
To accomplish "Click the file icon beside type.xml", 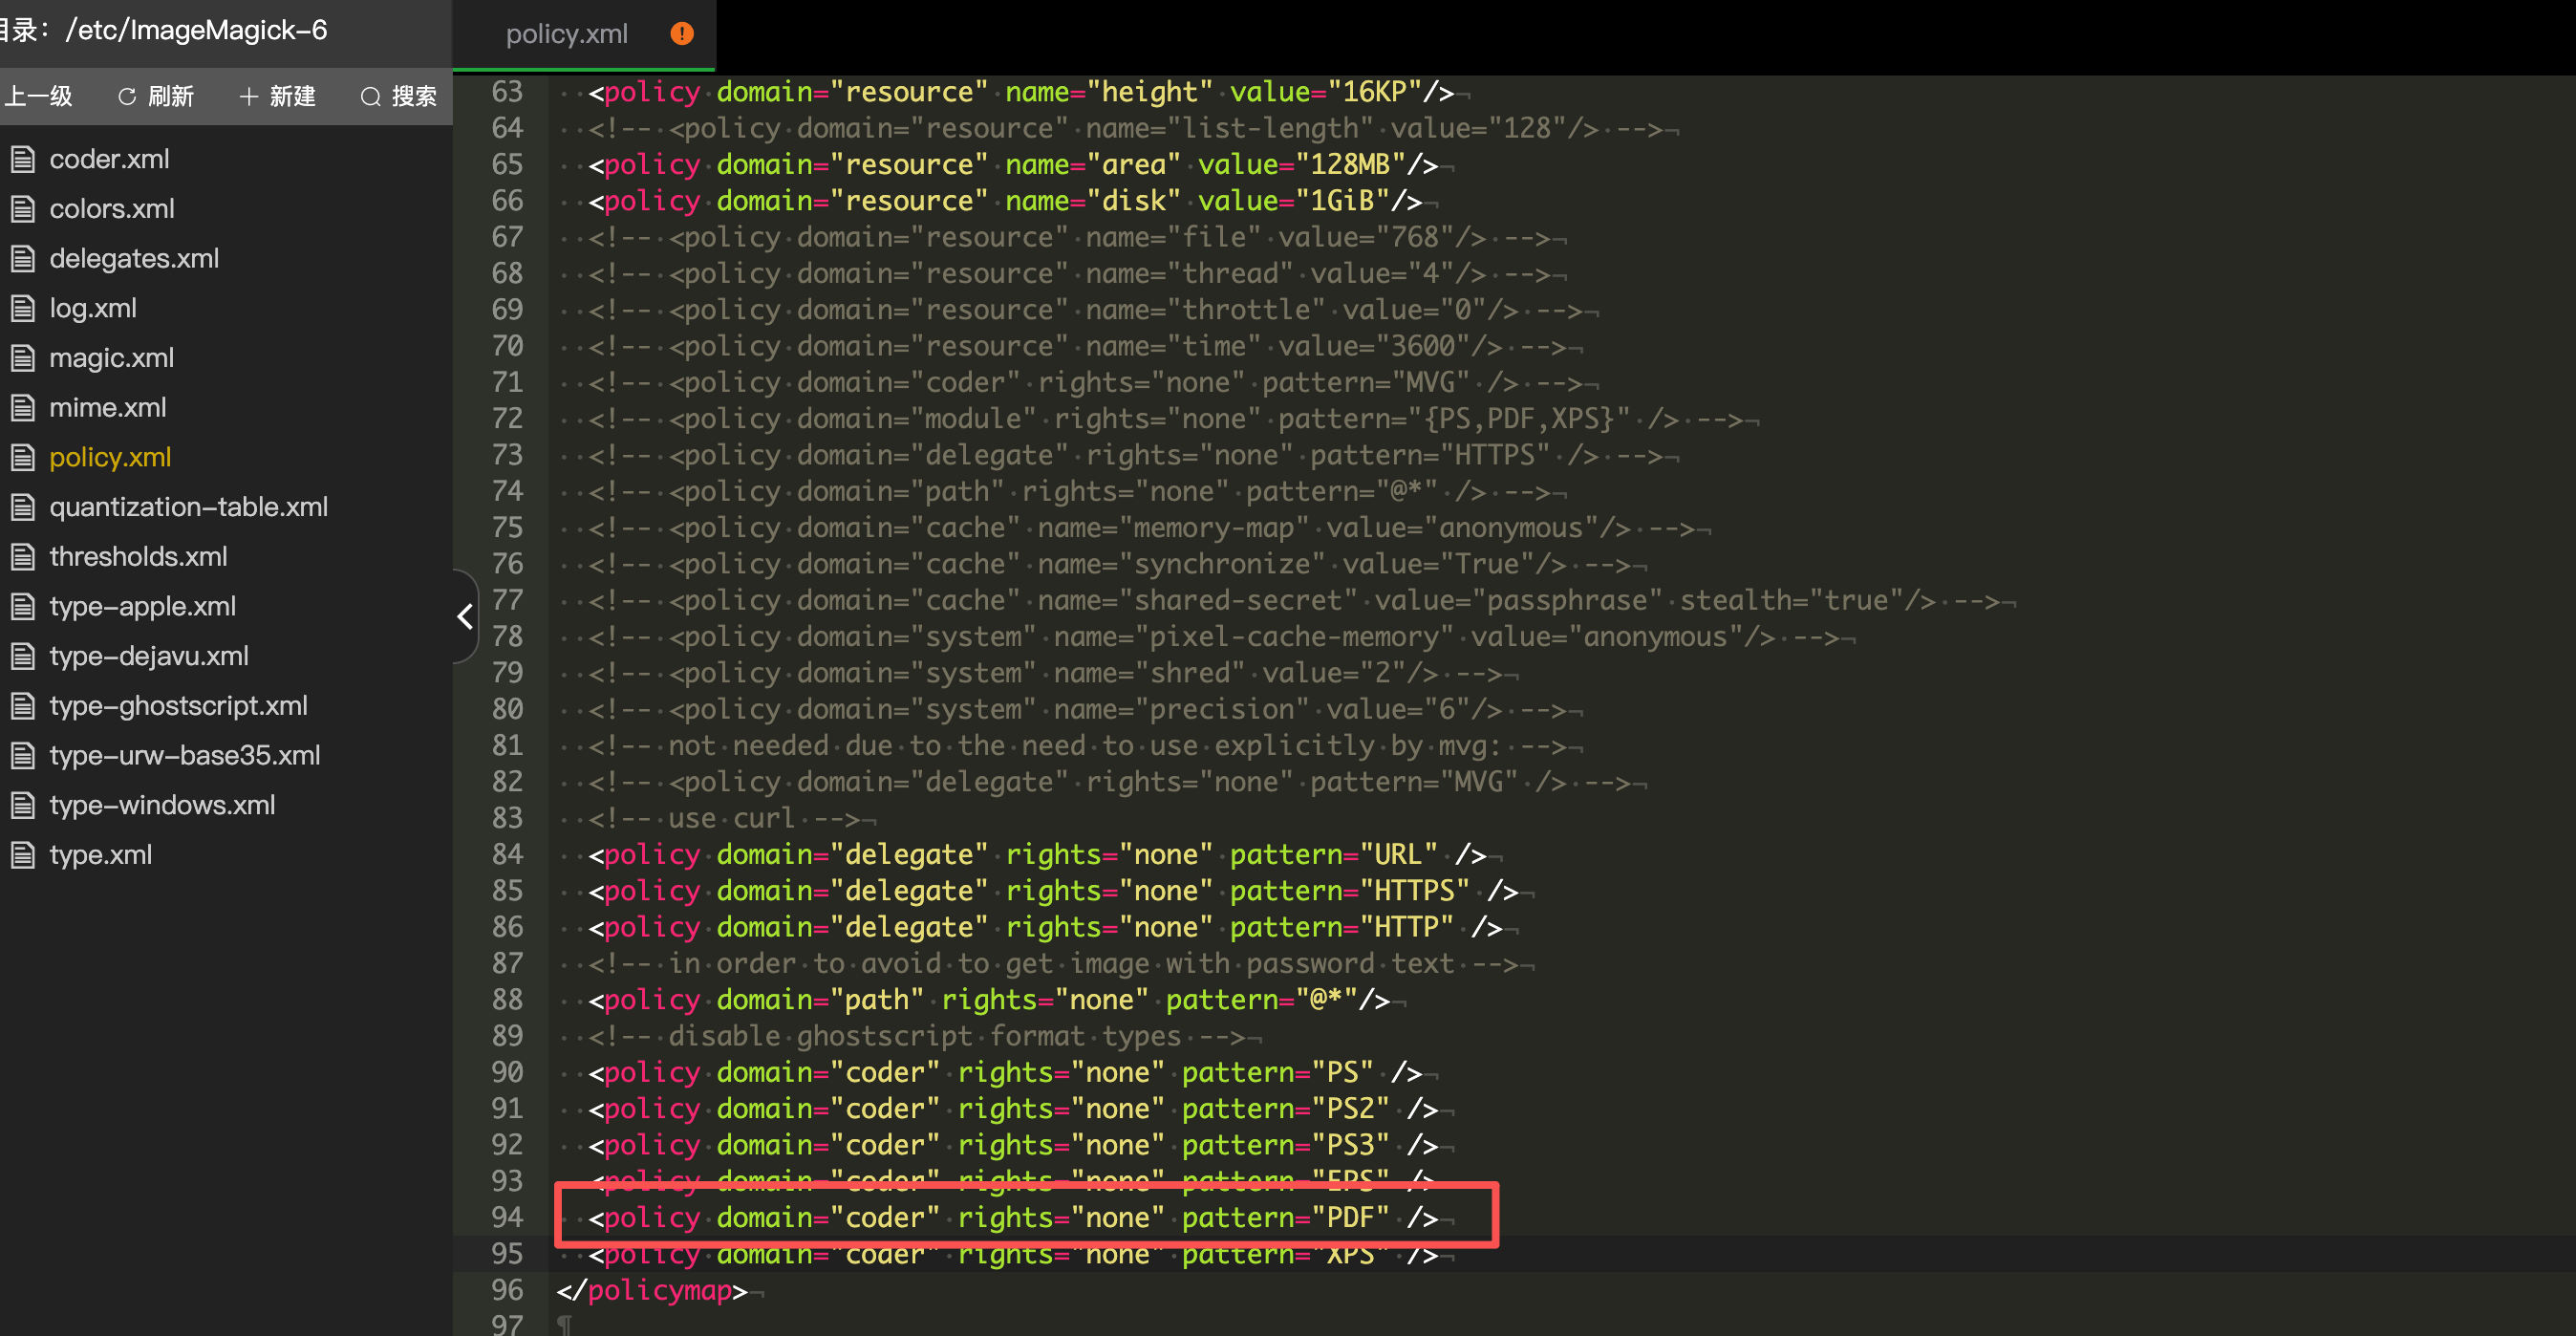I will pos(23,855).
